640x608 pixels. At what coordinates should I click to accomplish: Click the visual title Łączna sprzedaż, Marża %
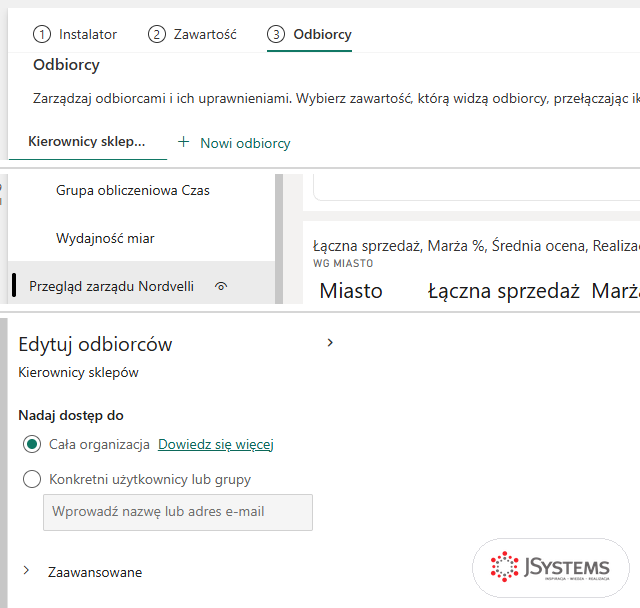click(476, 246)
